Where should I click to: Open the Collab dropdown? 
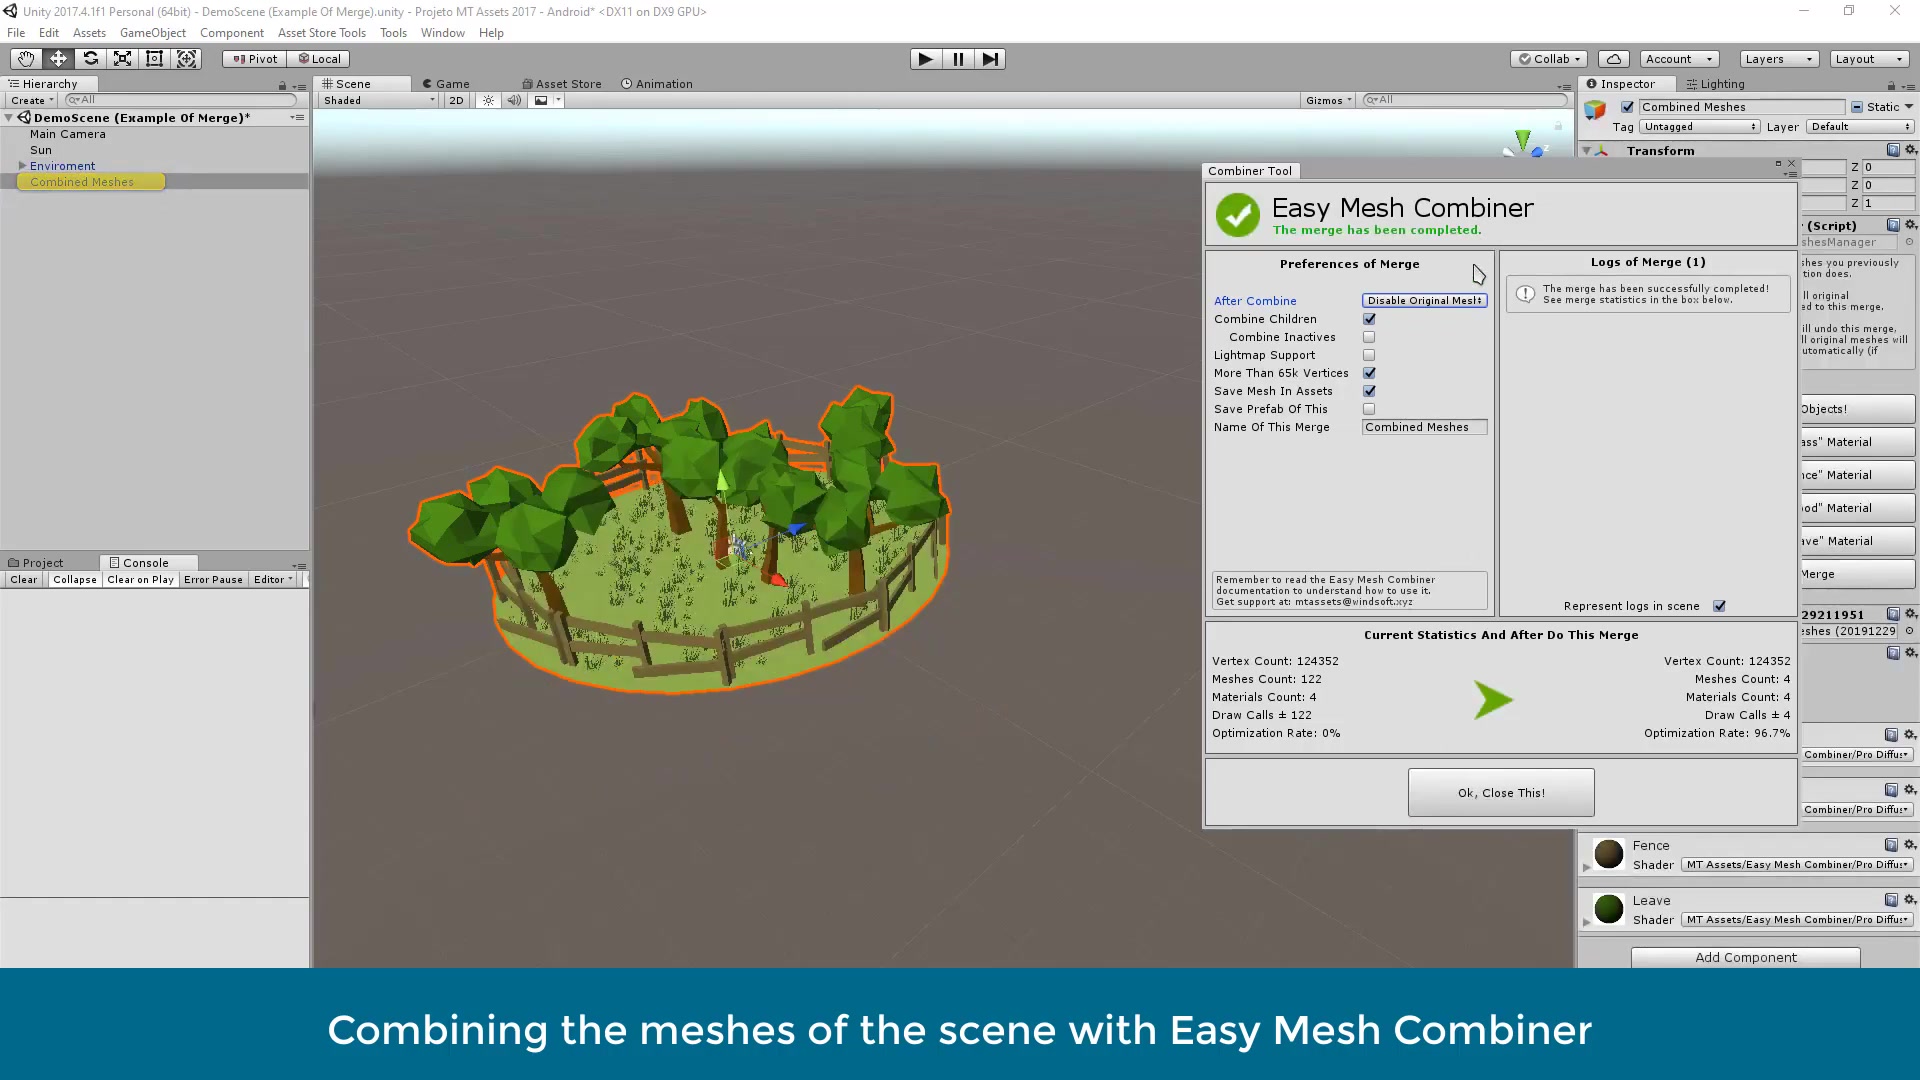(x=1549, y=59)
